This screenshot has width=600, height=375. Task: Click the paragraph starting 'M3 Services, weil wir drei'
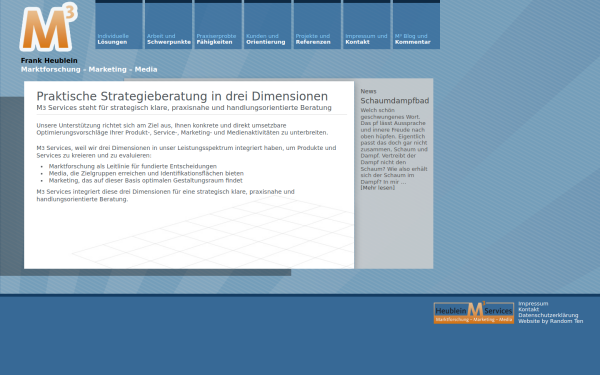point(186,152)
